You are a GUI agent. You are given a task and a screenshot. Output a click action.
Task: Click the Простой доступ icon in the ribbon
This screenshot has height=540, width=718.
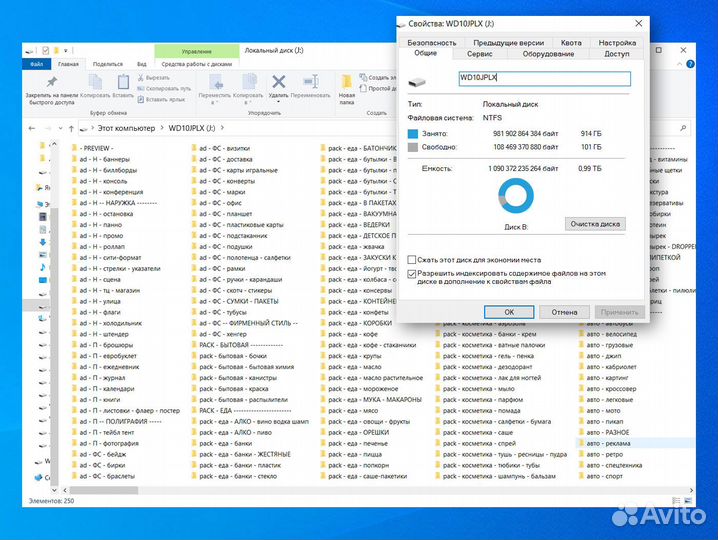(x=363, y=88)
